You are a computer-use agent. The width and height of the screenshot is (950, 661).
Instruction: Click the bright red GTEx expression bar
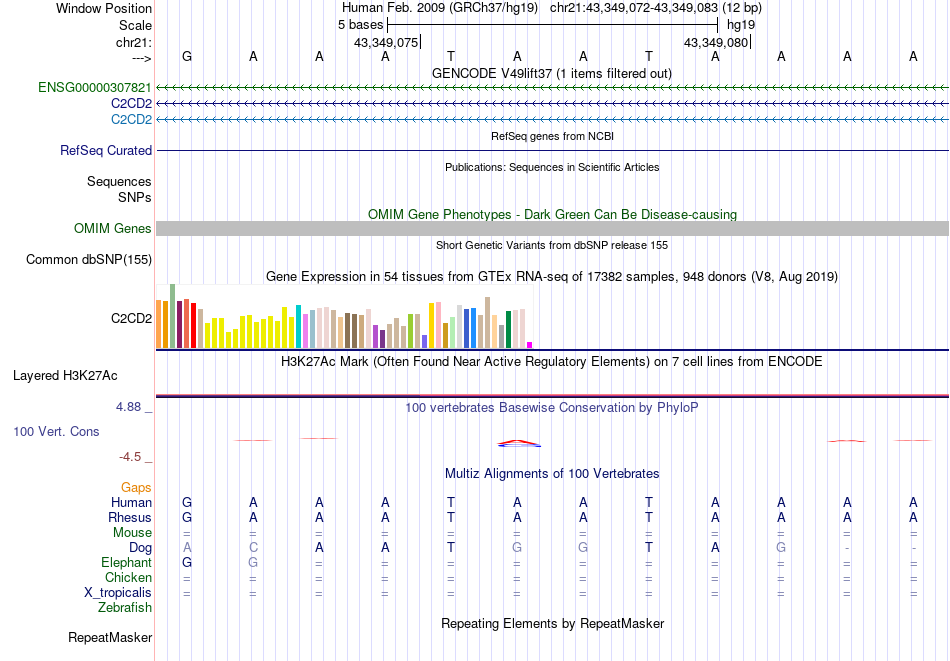tap(193, 325)
